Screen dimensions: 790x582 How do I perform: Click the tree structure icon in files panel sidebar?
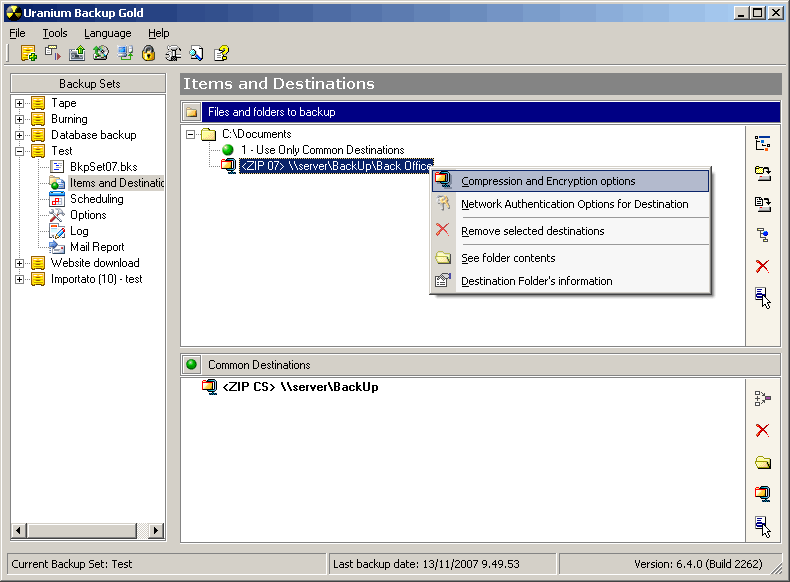[x=762, y=144]
